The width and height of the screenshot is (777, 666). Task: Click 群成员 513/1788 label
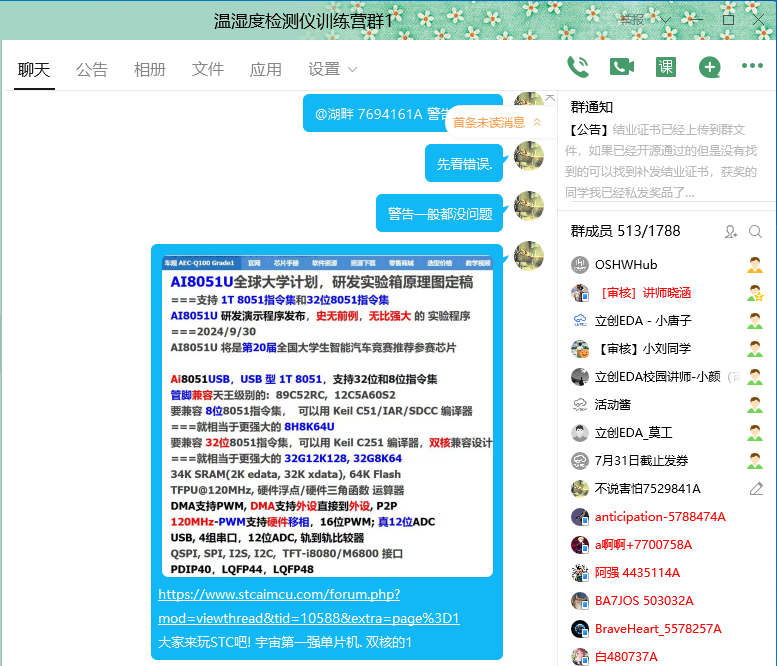tap(625, 231)
